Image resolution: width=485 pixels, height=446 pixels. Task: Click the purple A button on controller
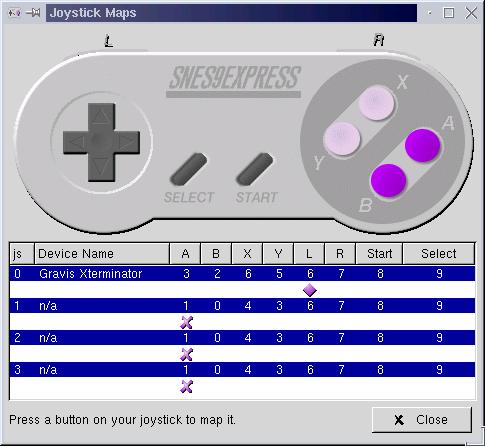point(423,145)
